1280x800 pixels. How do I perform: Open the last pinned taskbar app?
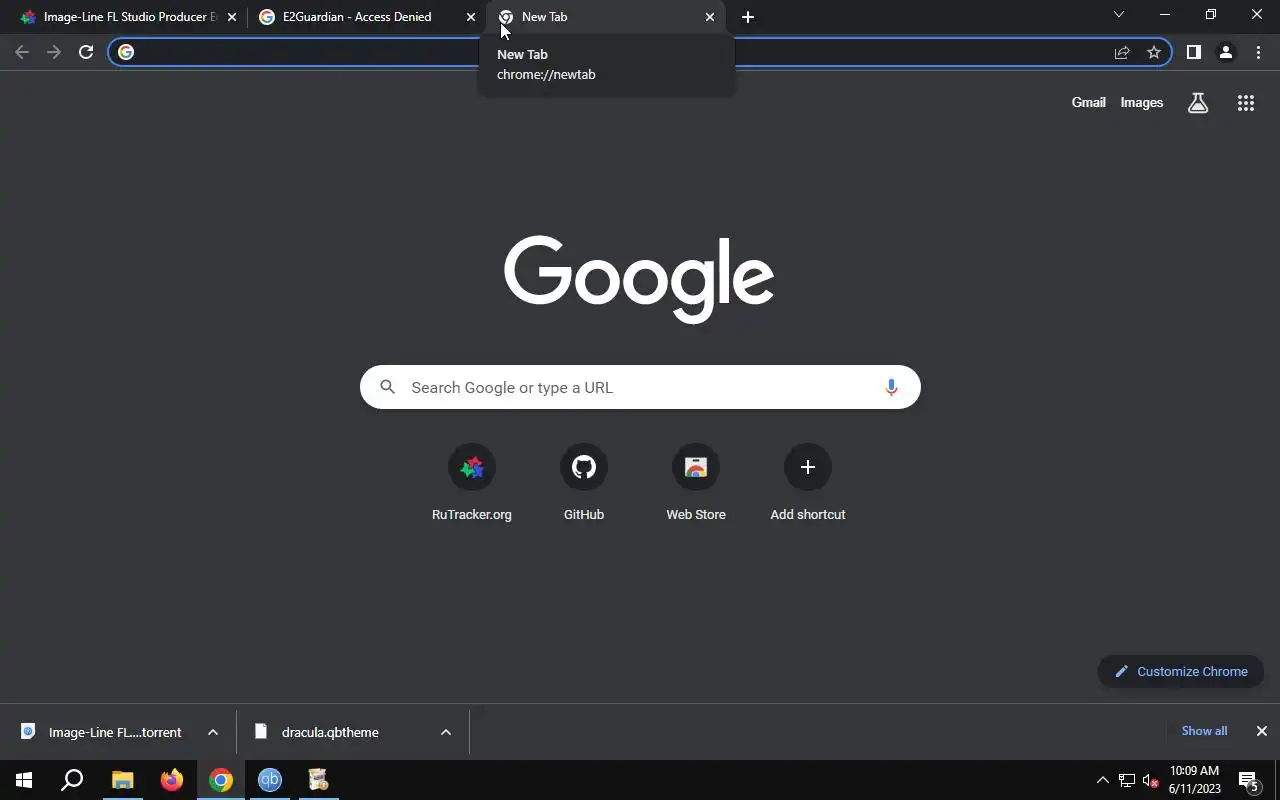point(318,780)
